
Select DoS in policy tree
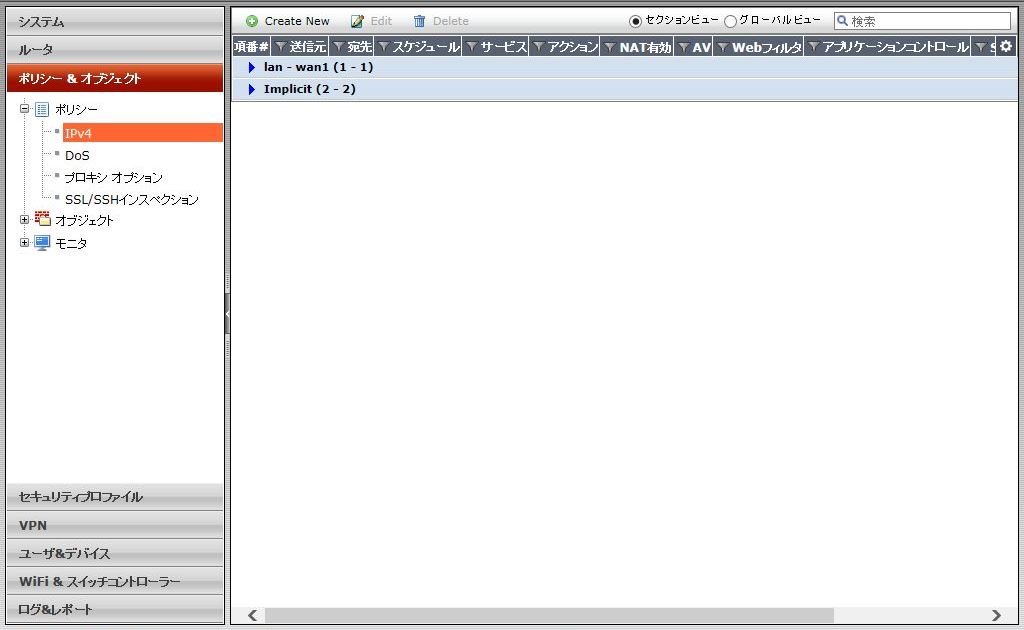(x=77, y=155)
